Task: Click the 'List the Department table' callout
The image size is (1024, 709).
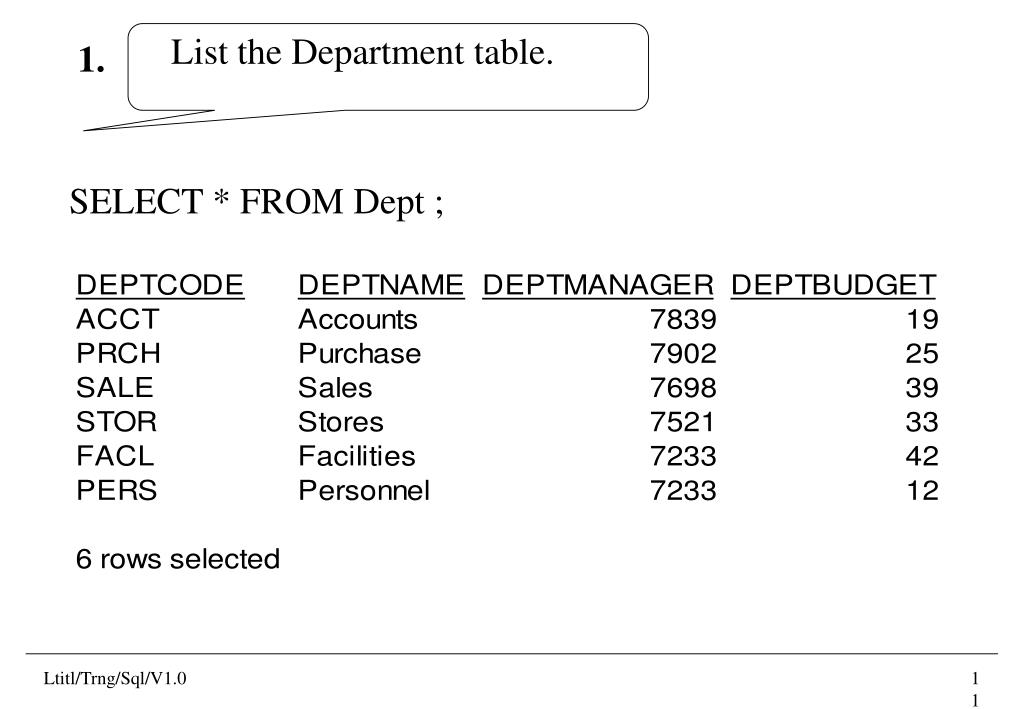Action: coord(388,67)
